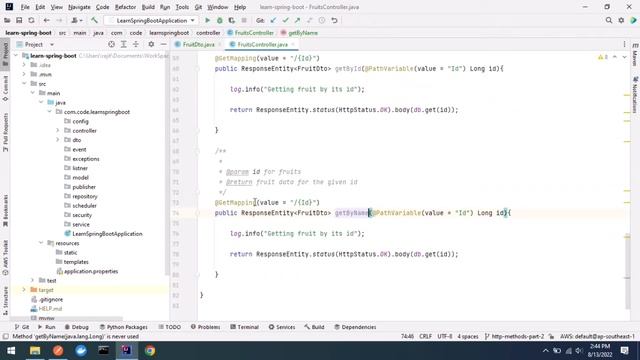
Task: Open the File menu
Action: point(25,7)
